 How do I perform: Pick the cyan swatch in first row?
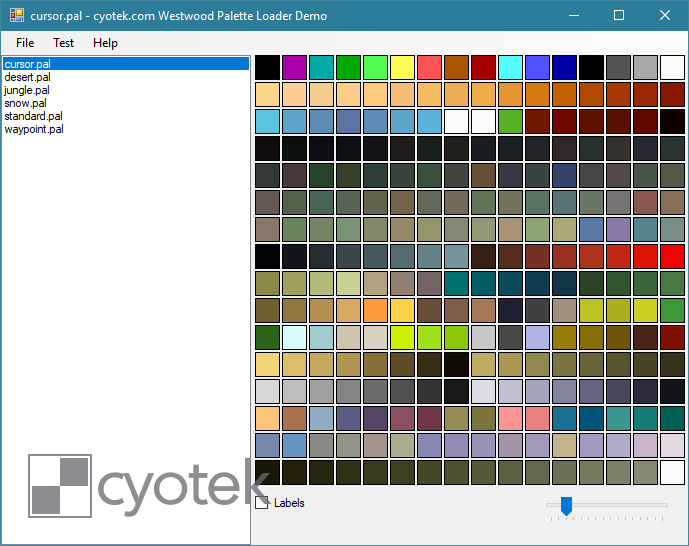tap(511, 67)
